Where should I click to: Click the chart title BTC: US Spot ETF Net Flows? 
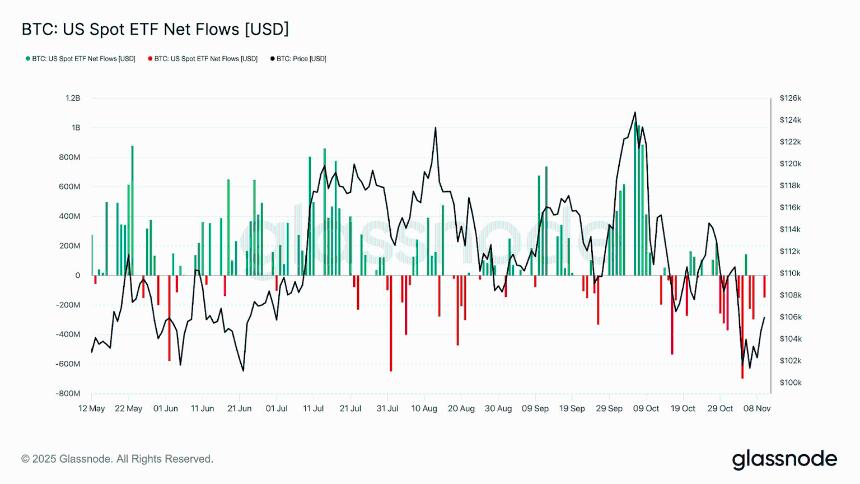pos(148,29)
